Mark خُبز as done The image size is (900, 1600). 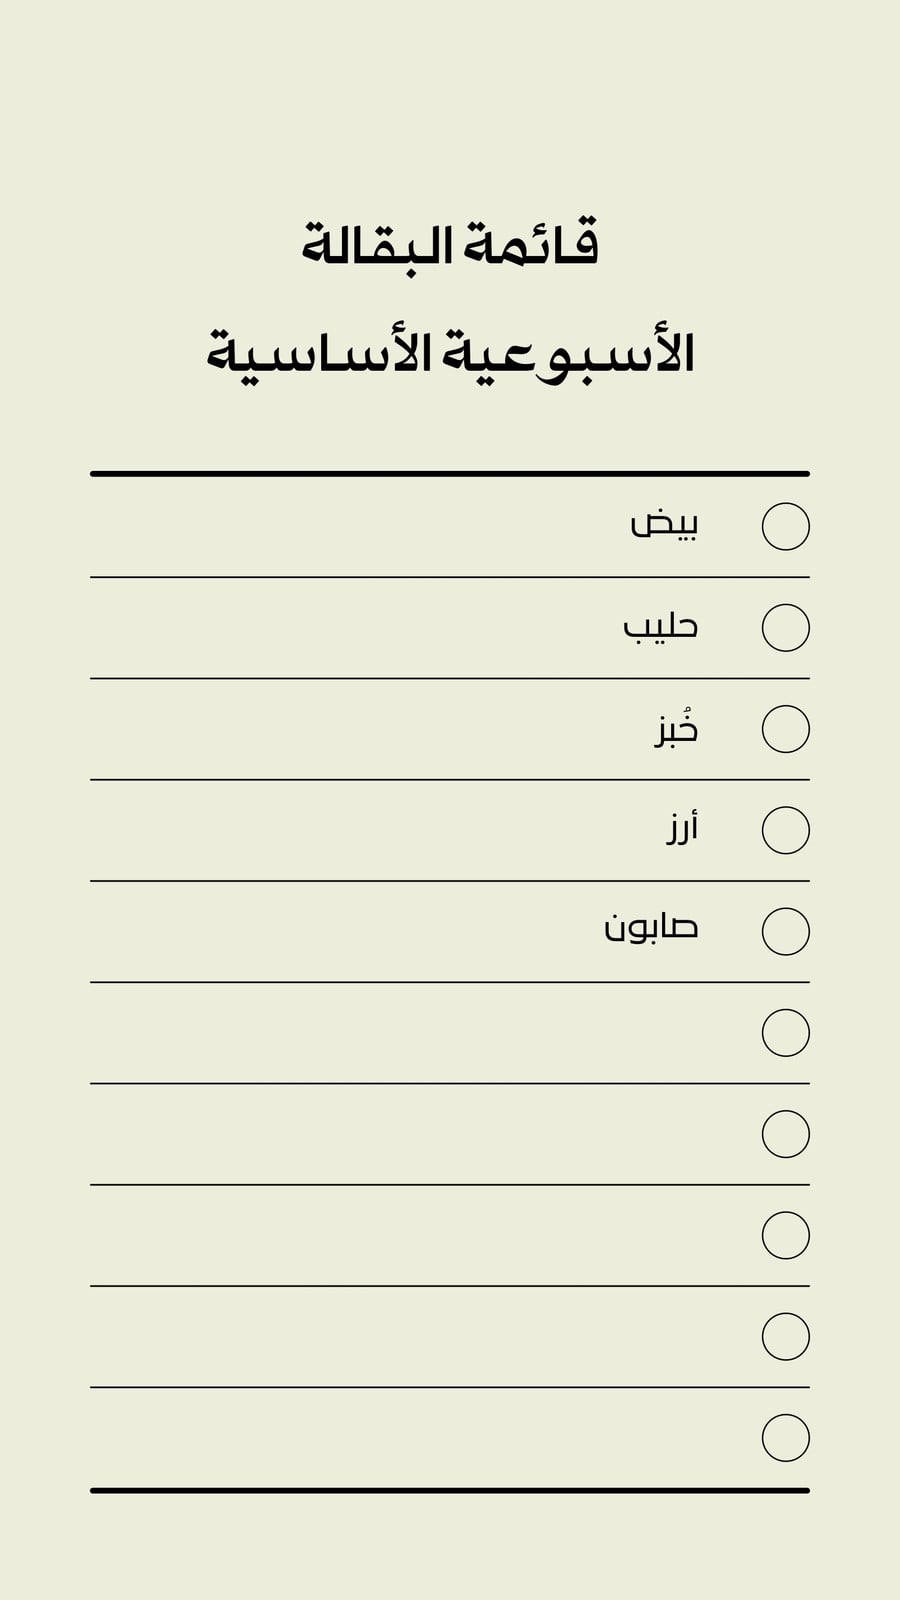pyautogui.click(x=785, y=729)
